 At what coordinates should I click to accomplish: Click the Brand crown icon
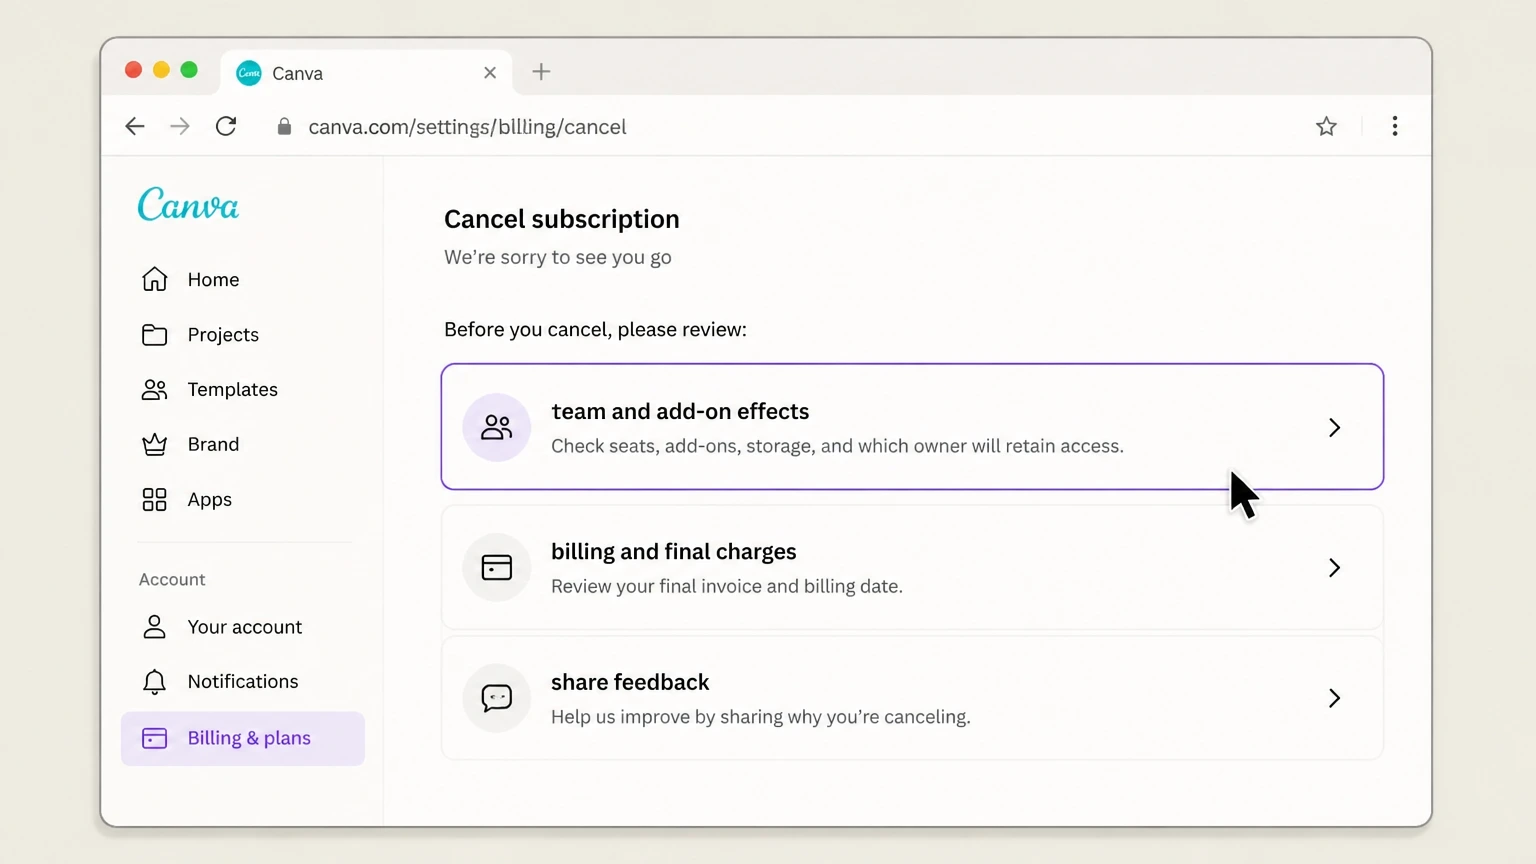click(x=154, y=444)
